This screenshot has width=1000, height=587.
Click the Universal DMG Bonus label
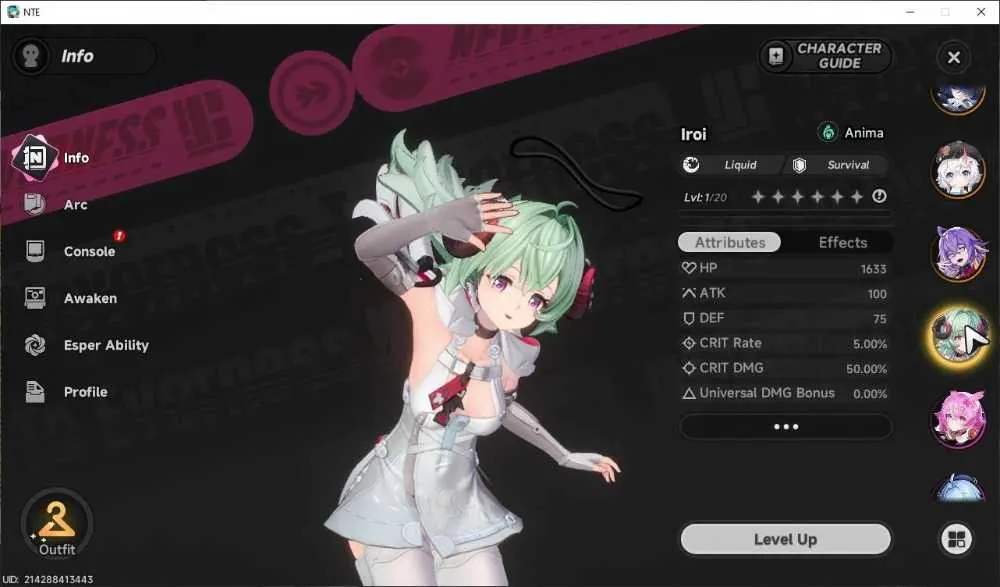767,393
